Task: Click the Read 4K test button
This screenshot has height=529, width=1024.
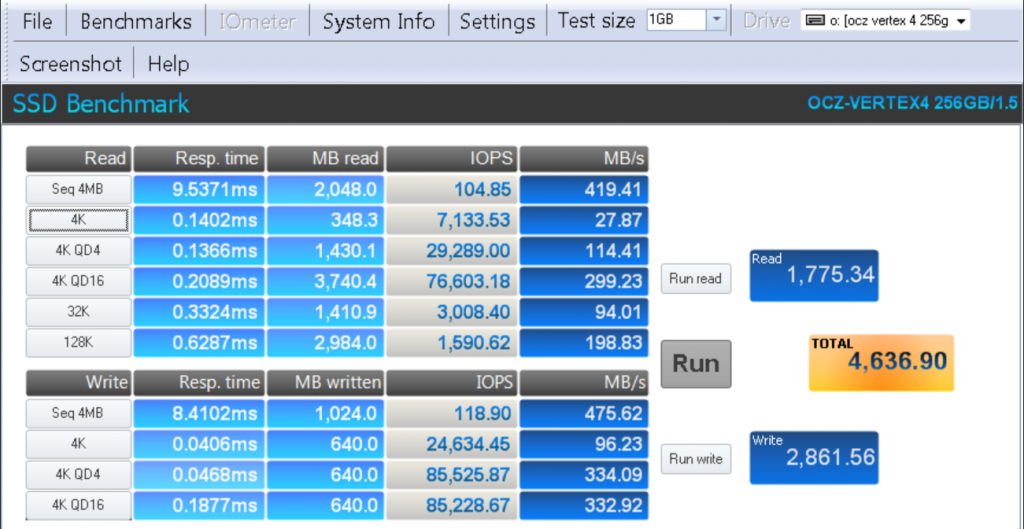Action: [78, 221]
